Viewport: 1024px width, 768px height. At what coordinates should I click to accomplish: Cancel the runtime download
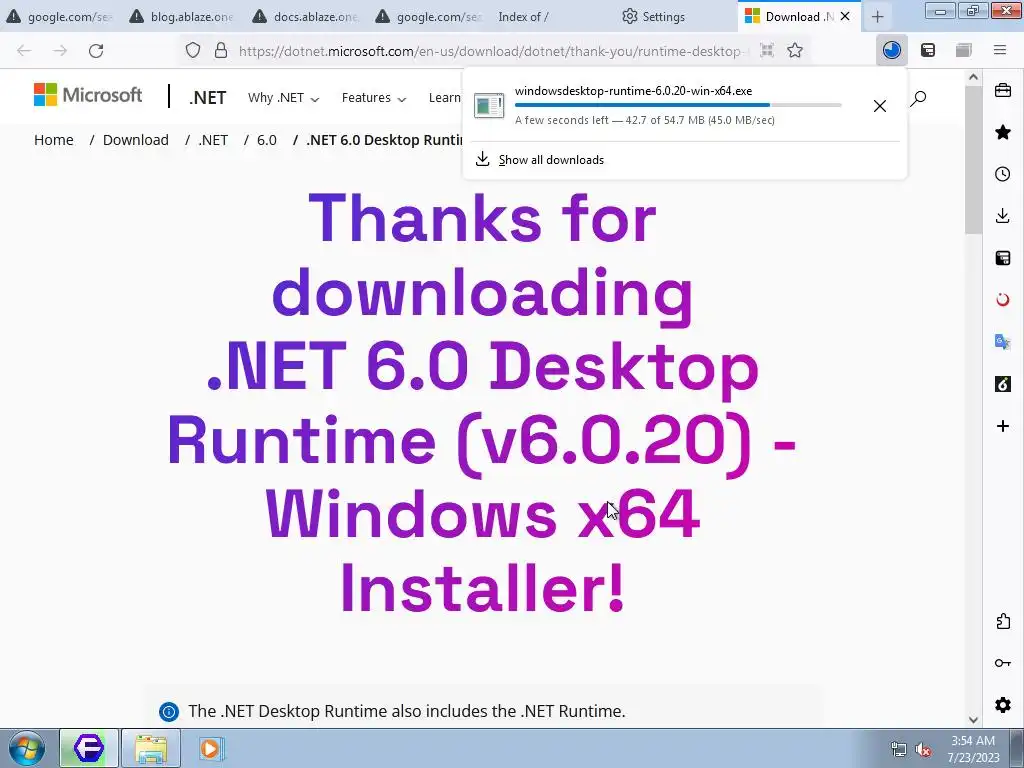880,106
